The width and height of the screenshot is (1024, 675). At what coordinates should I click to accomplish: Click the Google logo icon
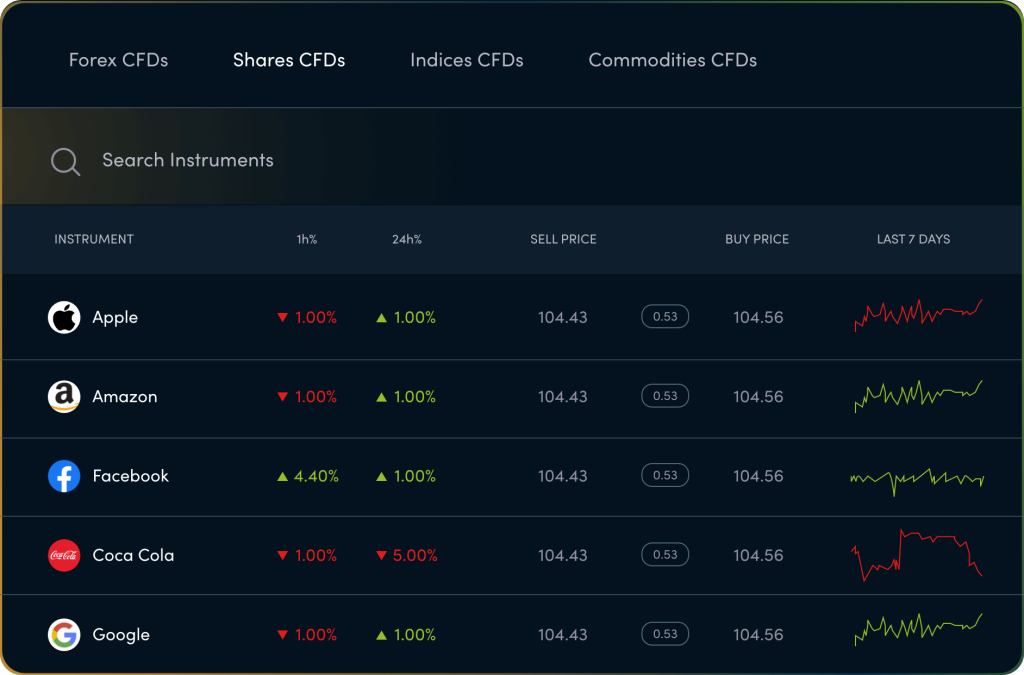pos(64,635)
